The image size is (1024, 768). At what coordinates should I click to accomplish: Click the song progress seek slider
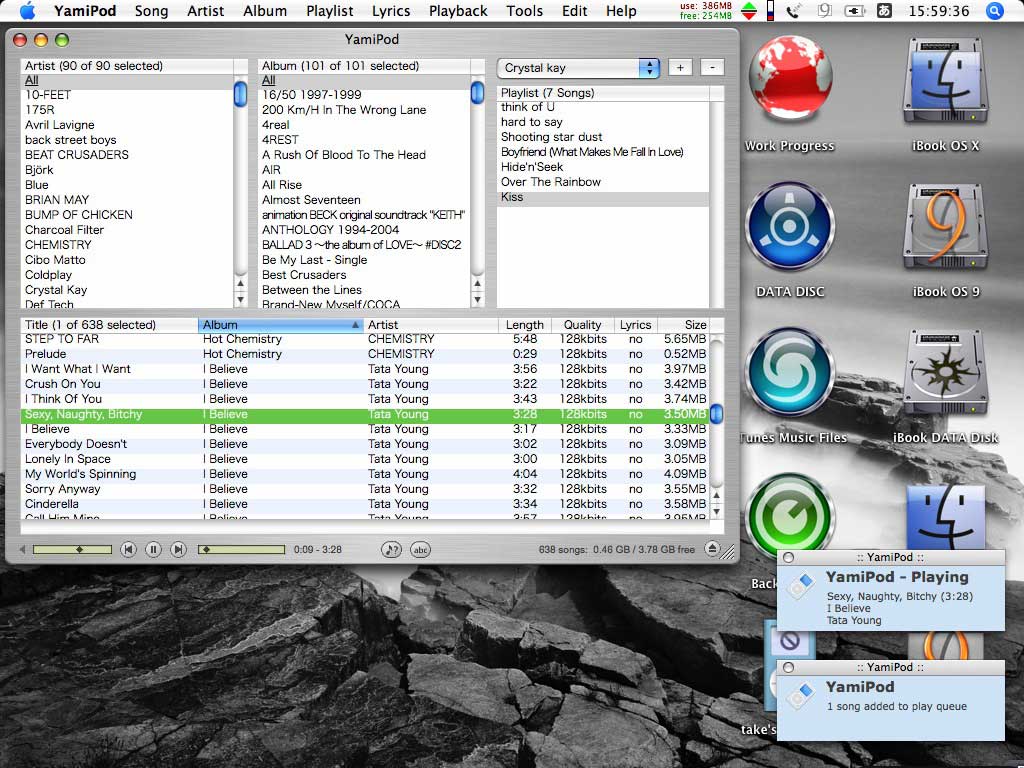click(x=241, y=550)
